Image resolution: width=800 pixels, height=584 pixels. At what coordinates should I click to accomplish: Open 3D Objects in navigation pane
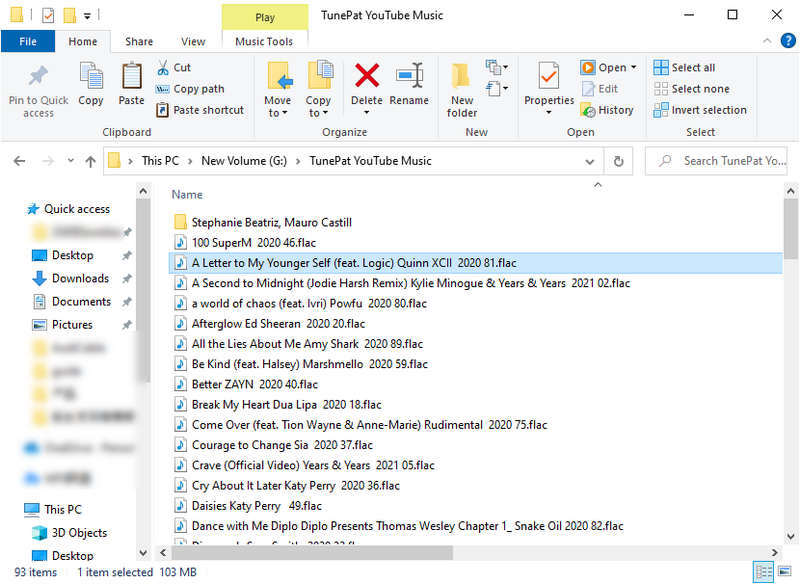pyautogui.click(x=79, y=532)
